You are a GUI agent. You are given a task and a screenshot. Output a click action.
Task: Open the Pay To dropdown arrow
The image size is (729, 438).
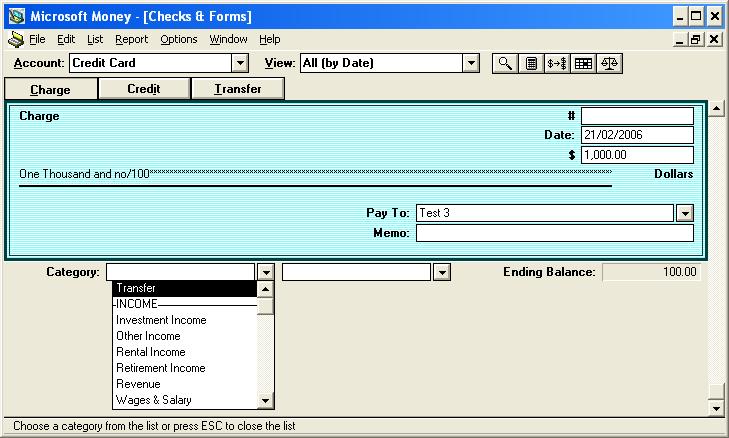point(685,213)
